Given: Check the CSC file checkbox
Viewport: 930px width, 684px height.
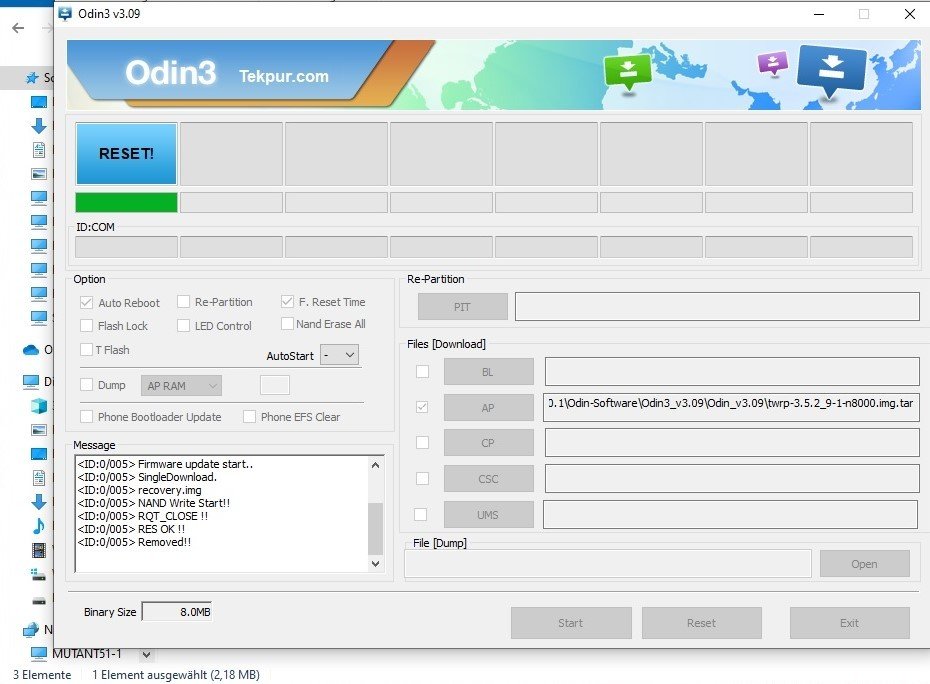Looking at the screenshot, I should 422,478.
